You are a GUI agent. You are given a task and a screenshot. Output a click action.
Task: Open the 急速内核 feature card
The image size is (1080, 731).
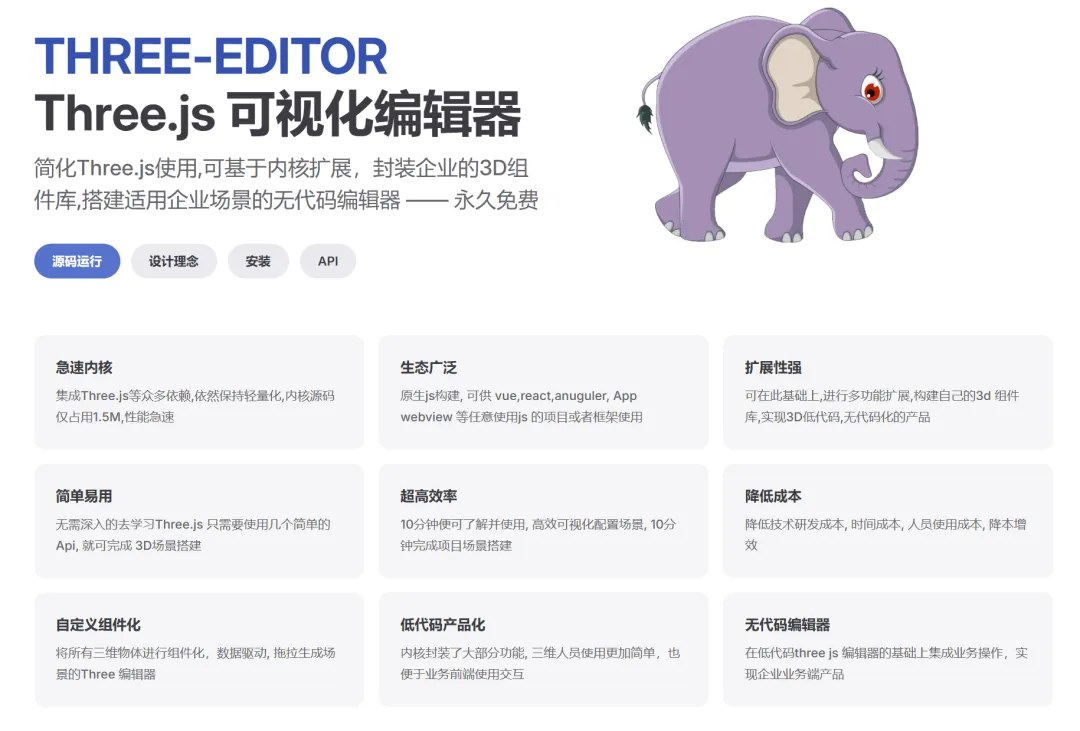click(x=199, y=392)
